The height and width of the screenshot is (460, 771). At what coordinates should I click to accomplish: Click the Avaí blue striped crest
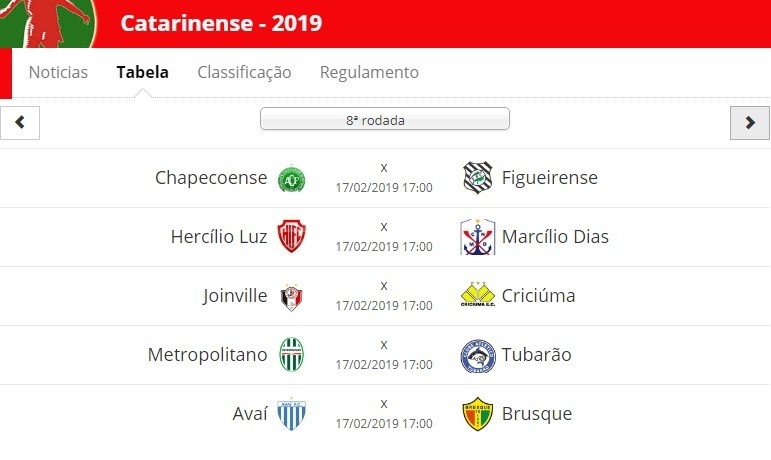tap(292, 414)
